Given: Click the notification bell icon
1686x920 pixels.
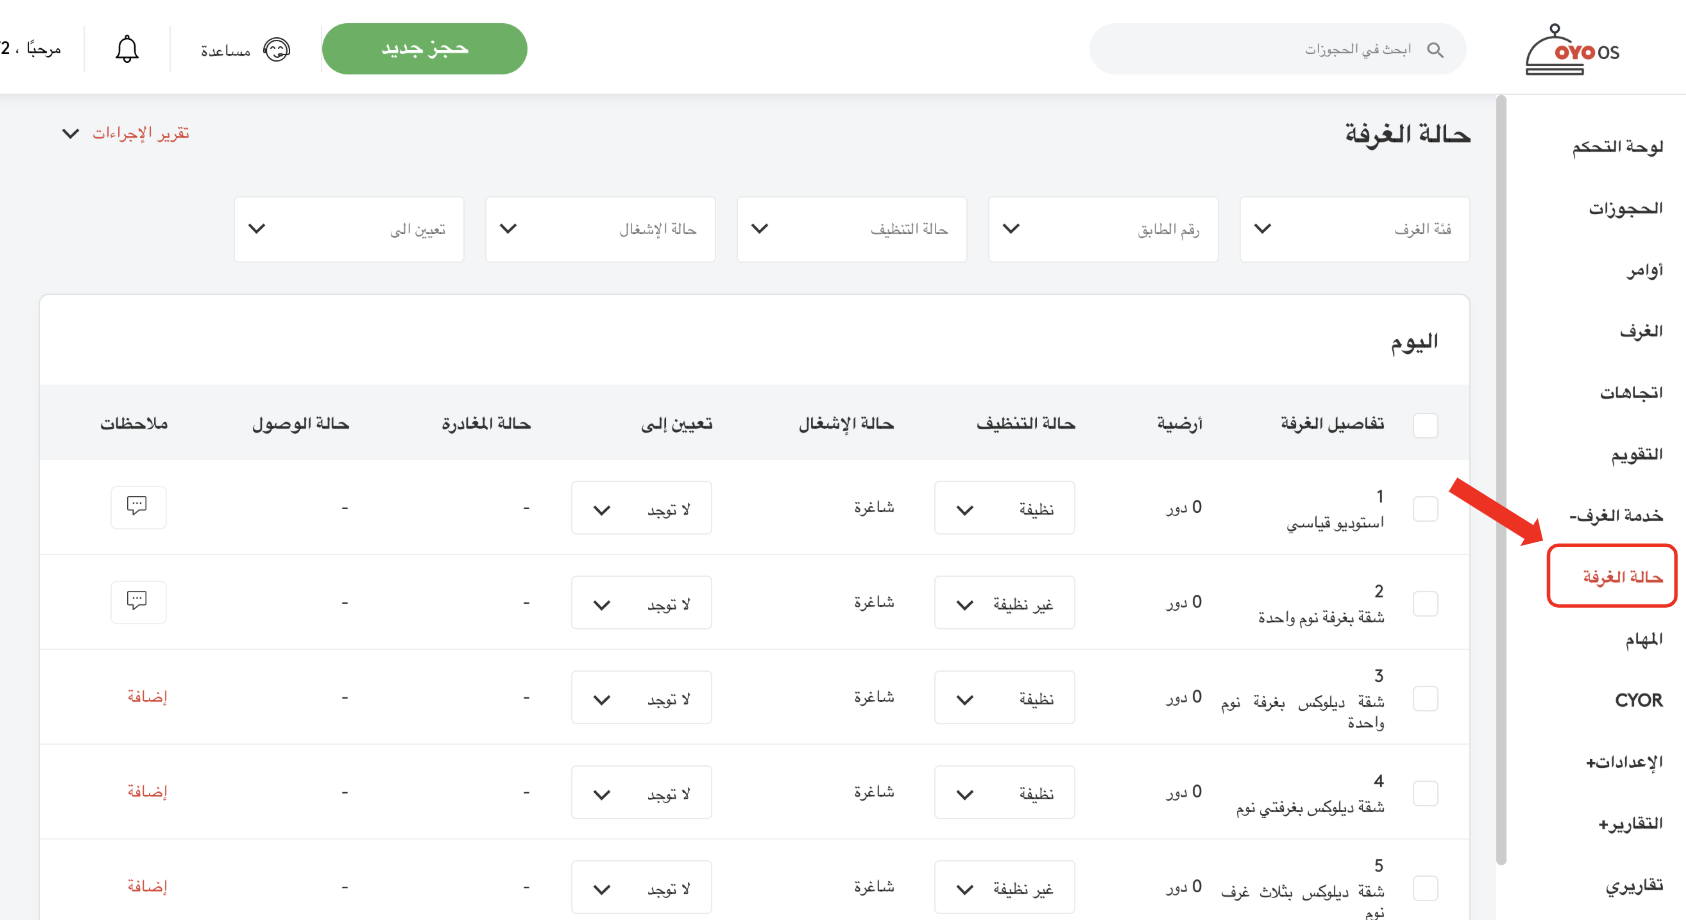Looking at the screenshot, I should (127, 49).
